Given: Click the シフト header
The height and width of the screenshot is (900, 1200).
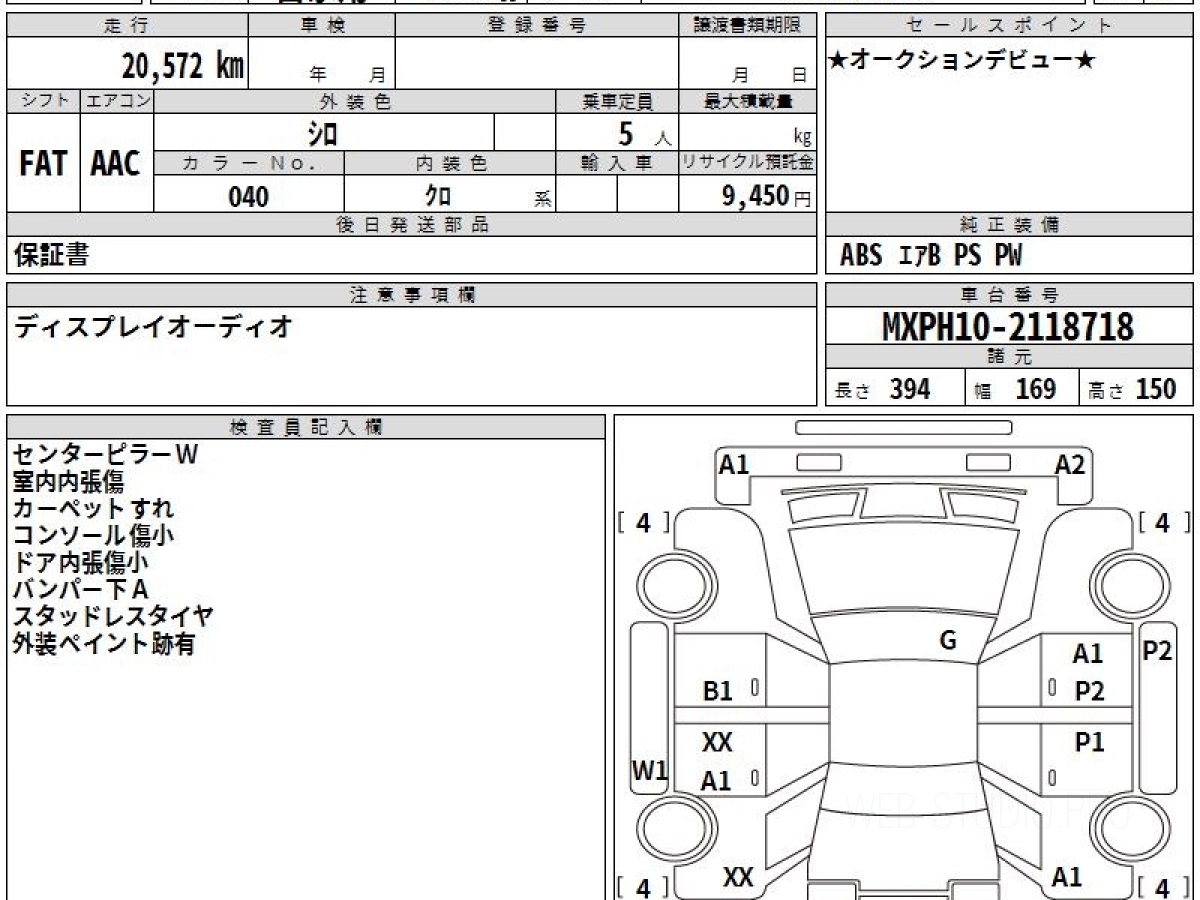Looking at the screenshot, I should click(43, 101).
